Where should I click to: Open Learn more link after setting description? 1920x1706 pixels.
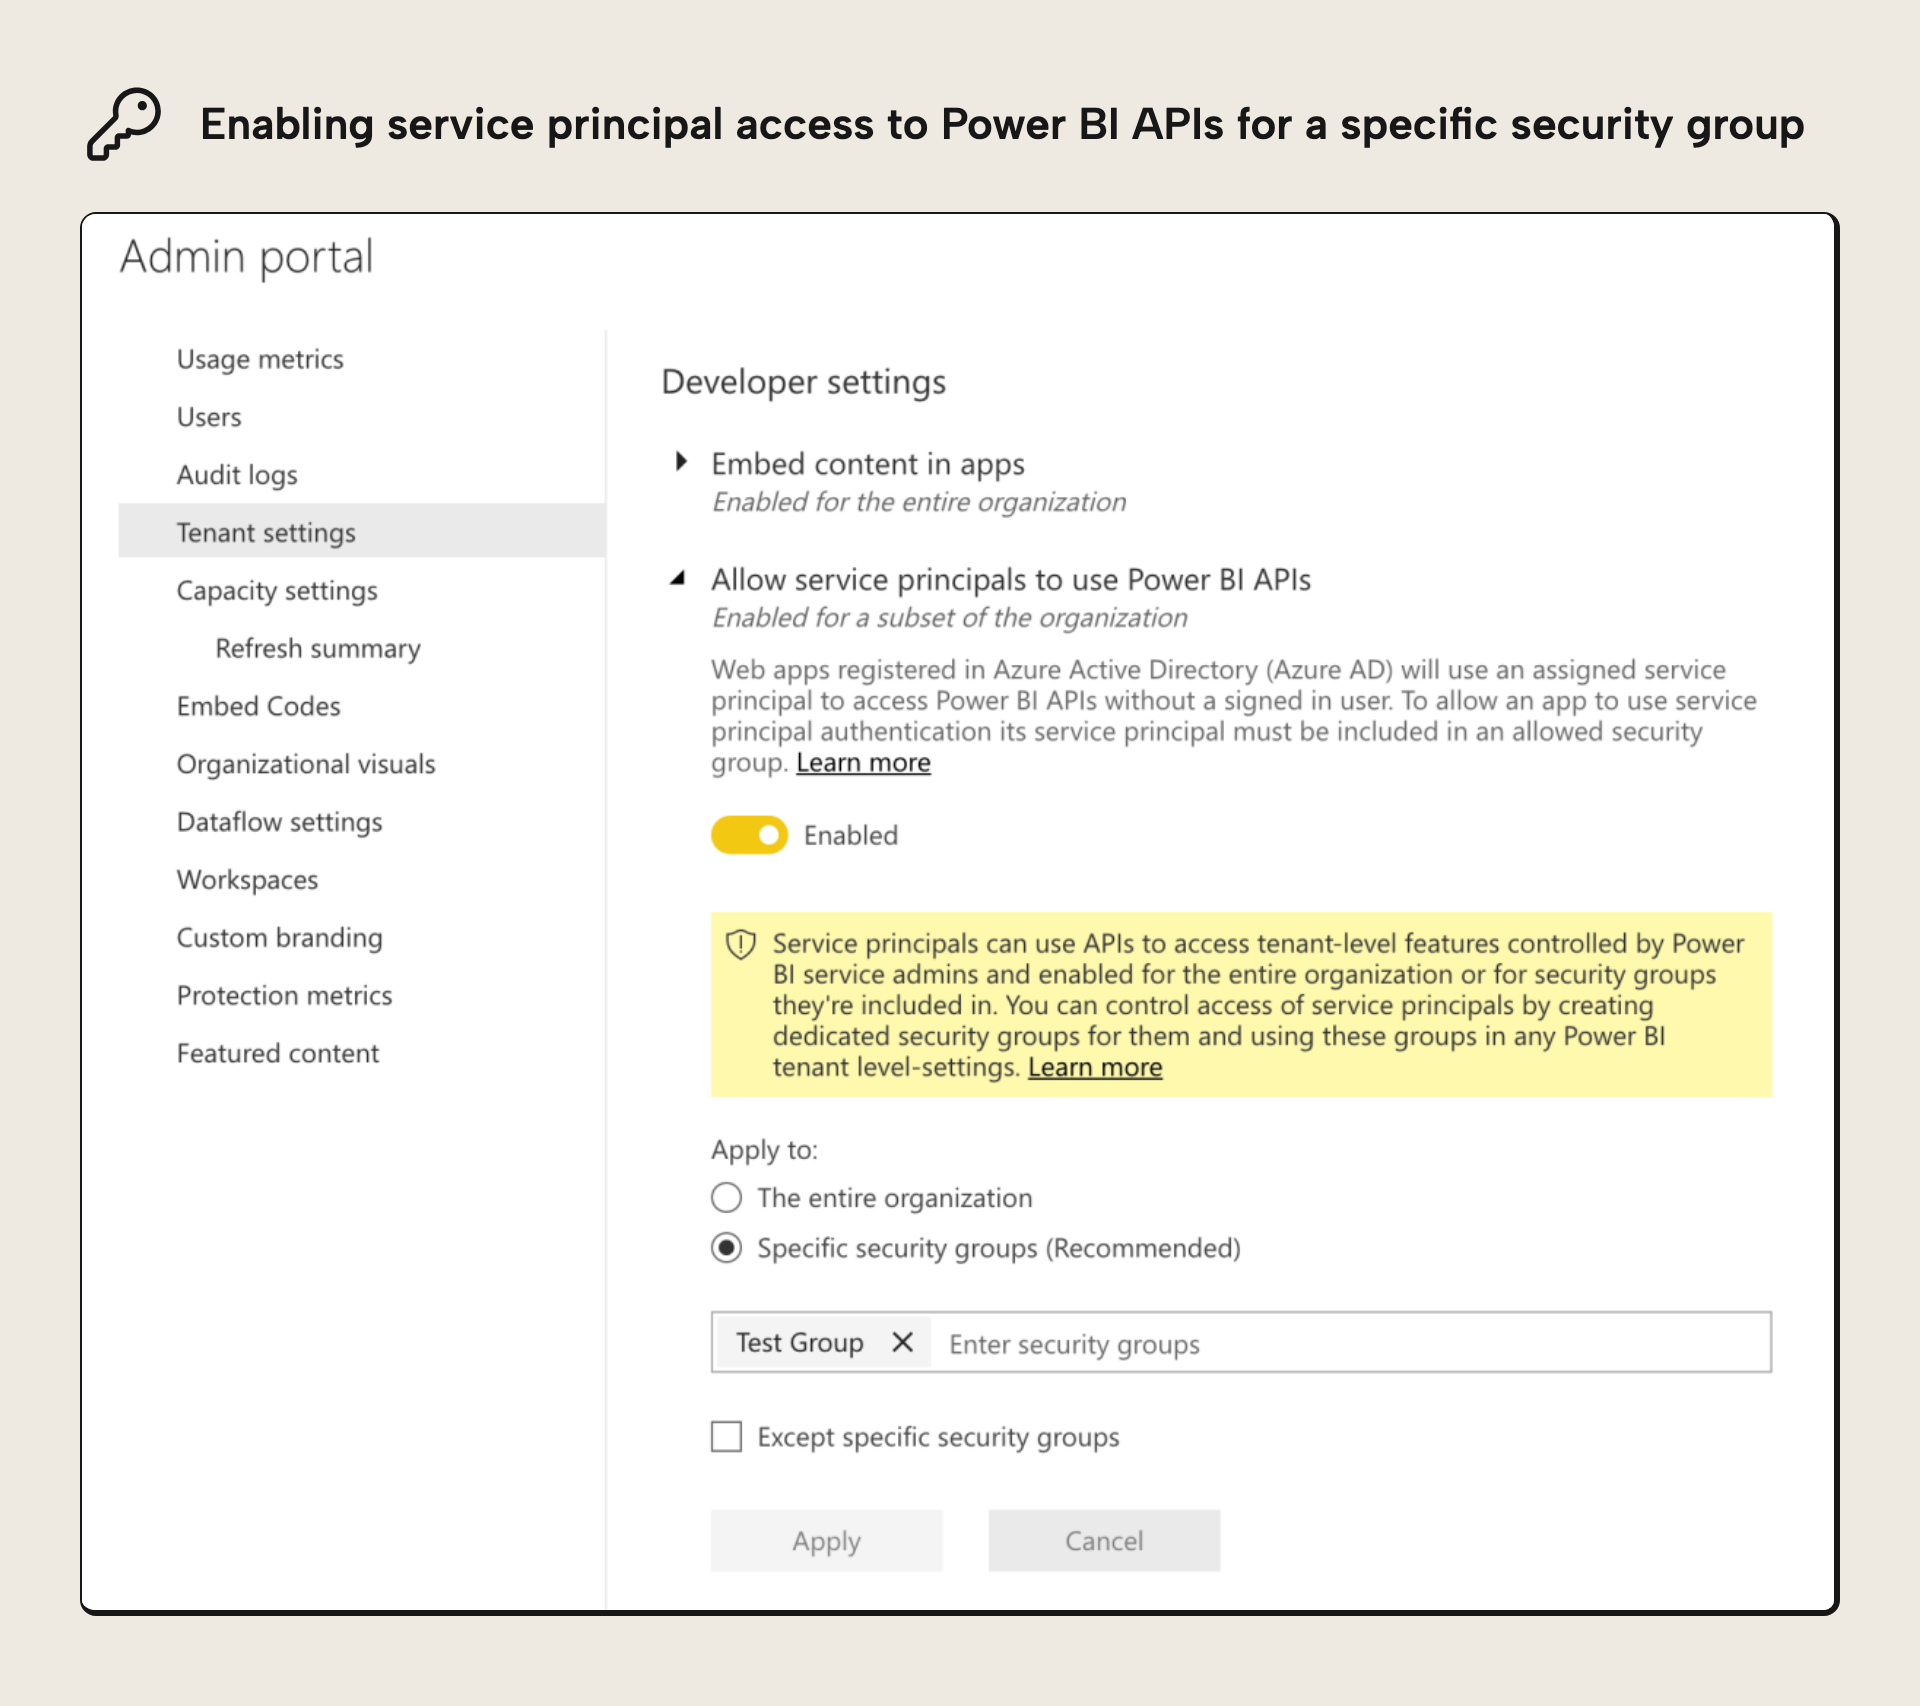[863, 763]
